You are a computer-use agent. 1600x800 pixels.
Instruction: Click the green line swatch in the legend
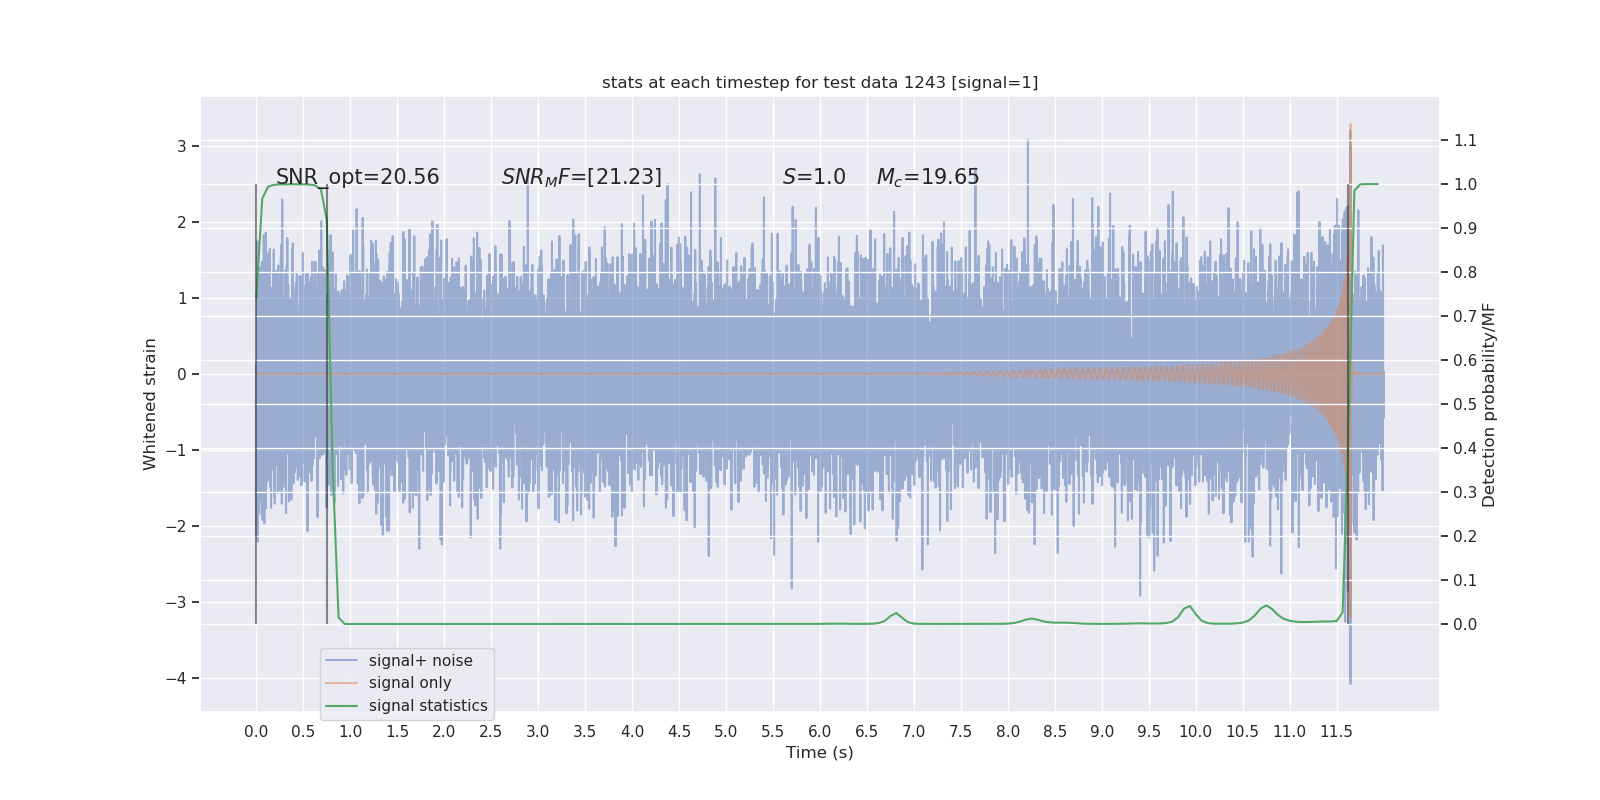342,706
